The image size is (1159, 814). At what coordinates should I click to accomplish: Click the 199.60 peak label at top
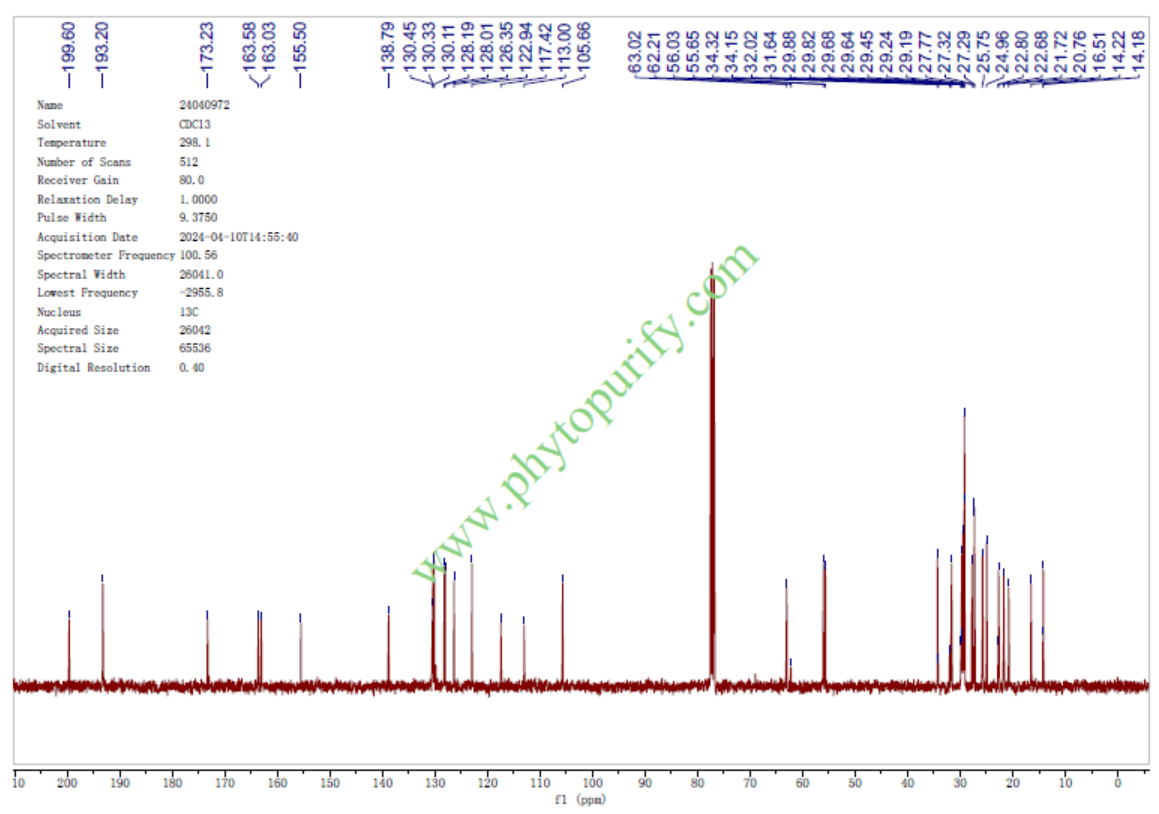(68, 41)
